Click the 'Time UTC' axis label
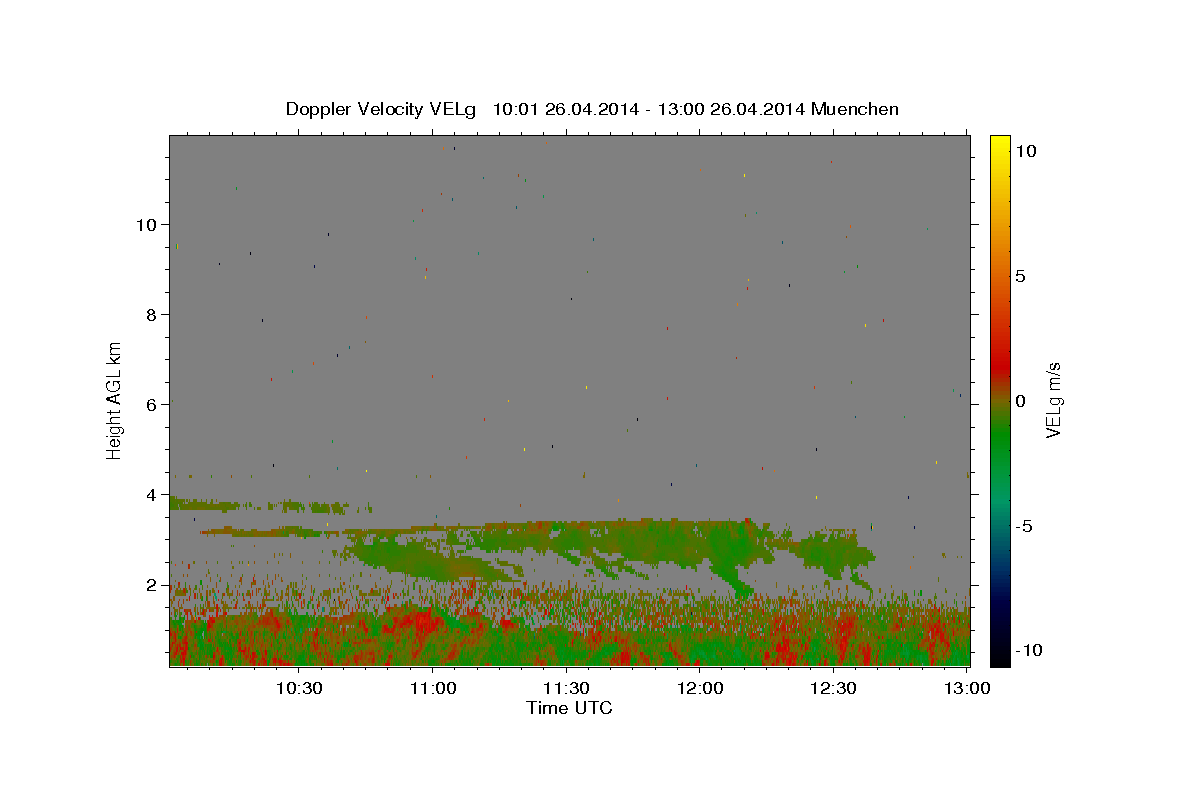 click(569, 708)
